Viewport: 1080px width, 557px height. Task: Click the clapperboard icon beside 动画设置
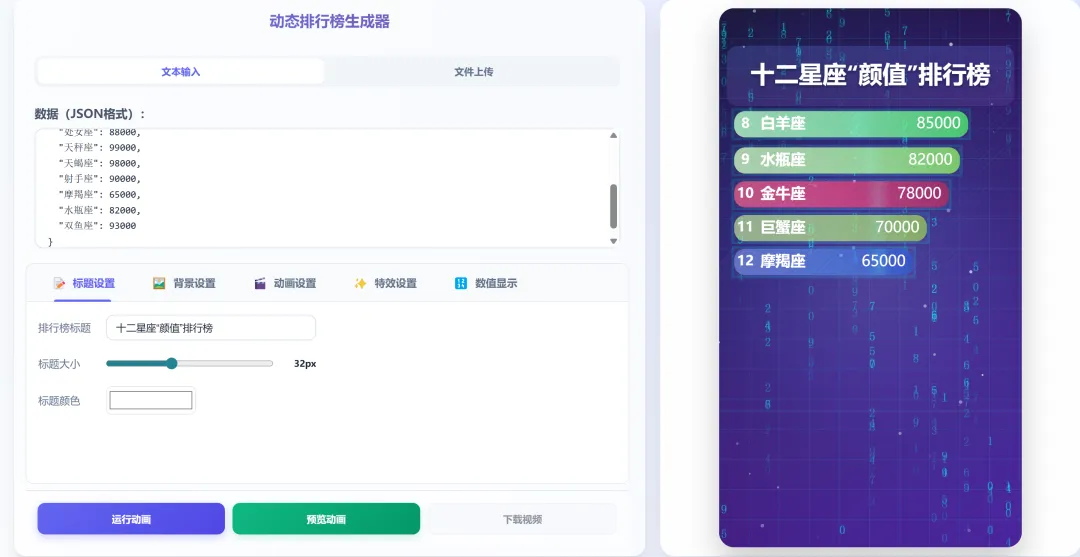260,284
